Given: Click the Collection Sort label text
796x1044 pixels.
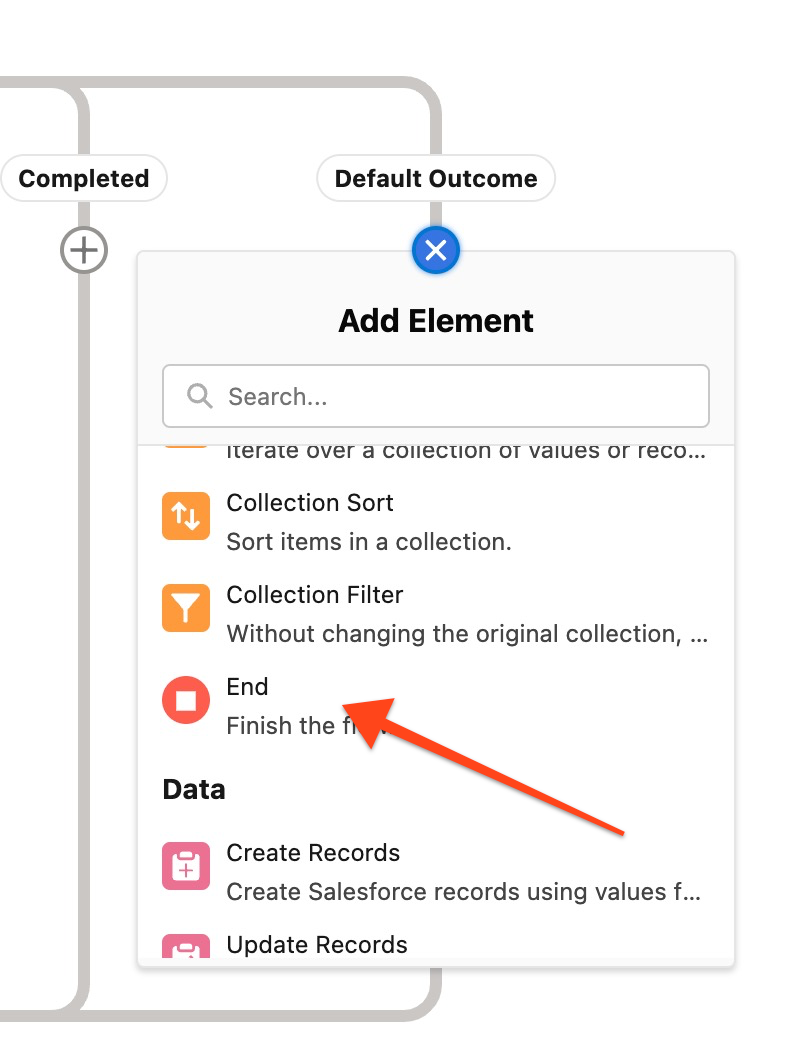Looking at the screenshot, I should click(310, 503).
